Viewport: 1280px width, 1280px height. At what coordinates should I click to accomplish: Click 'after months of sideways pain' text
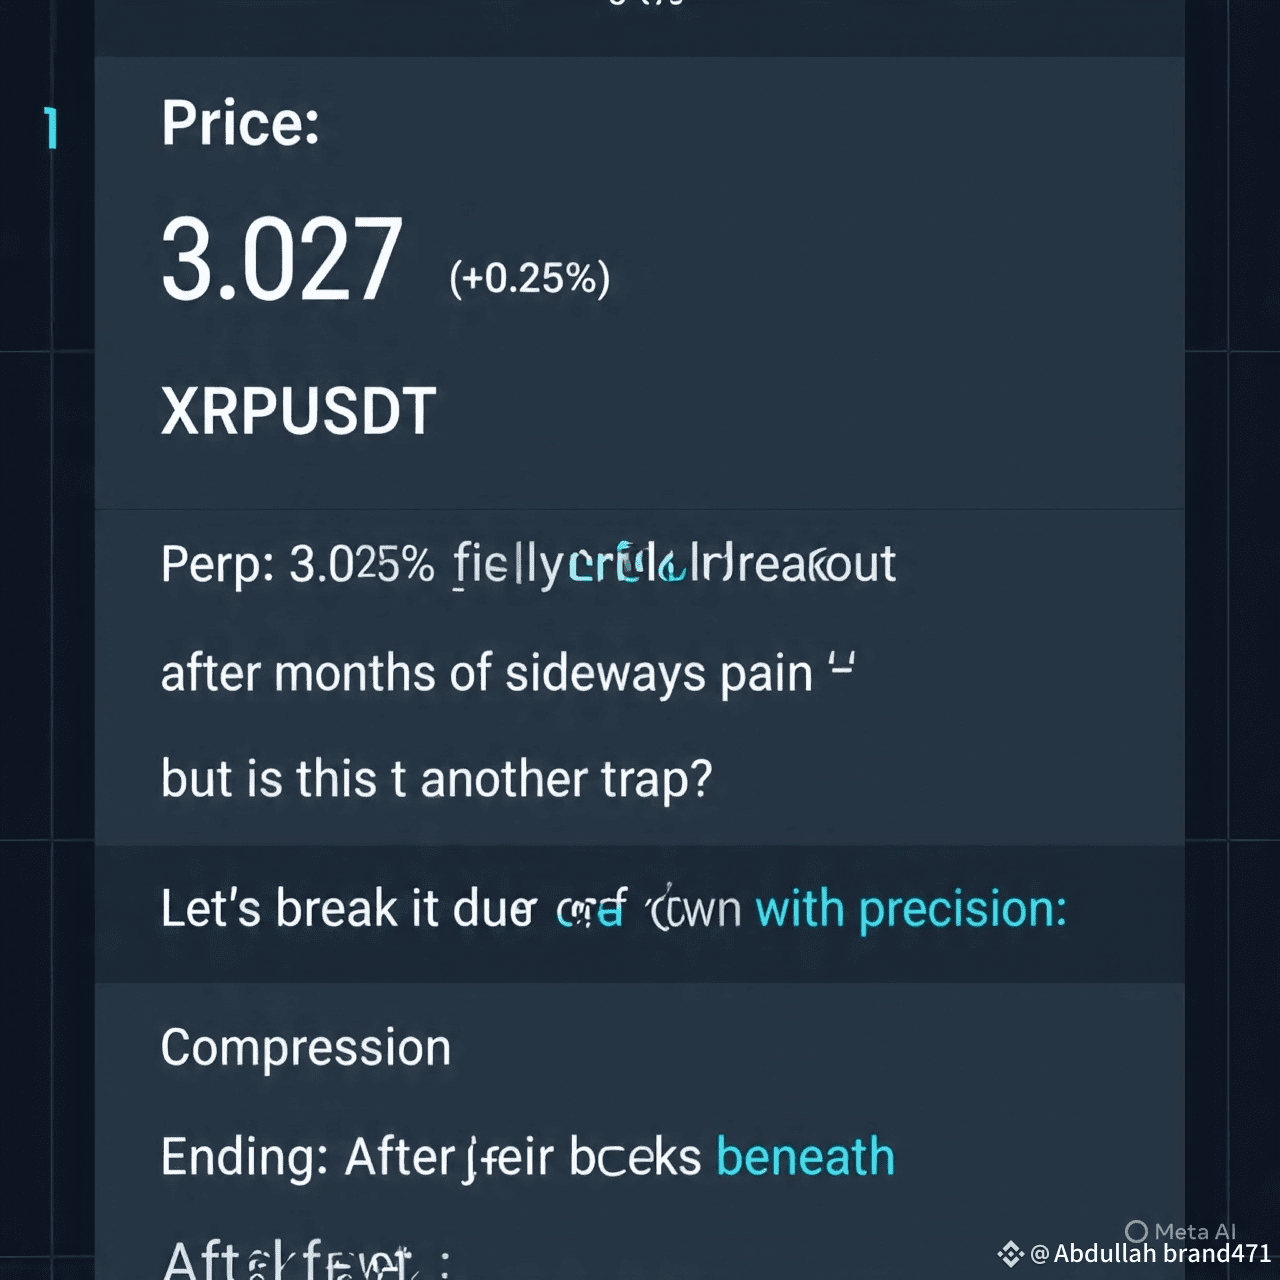pos(487,673)
